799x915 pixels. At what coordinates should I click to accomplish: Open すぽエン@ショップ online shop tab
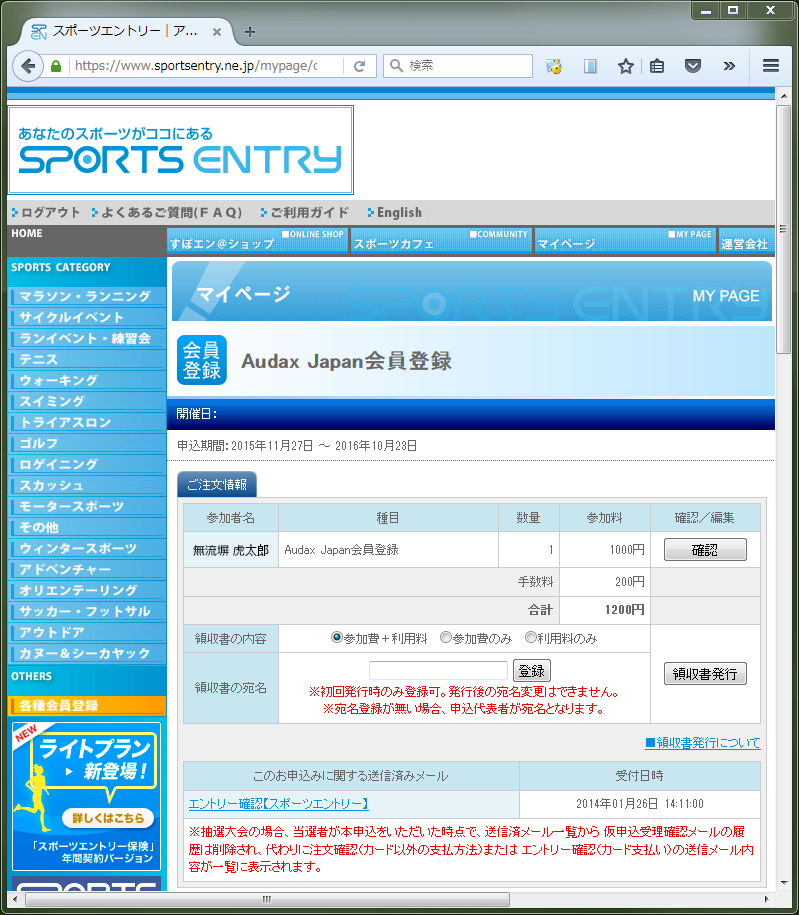coord(257,241)
